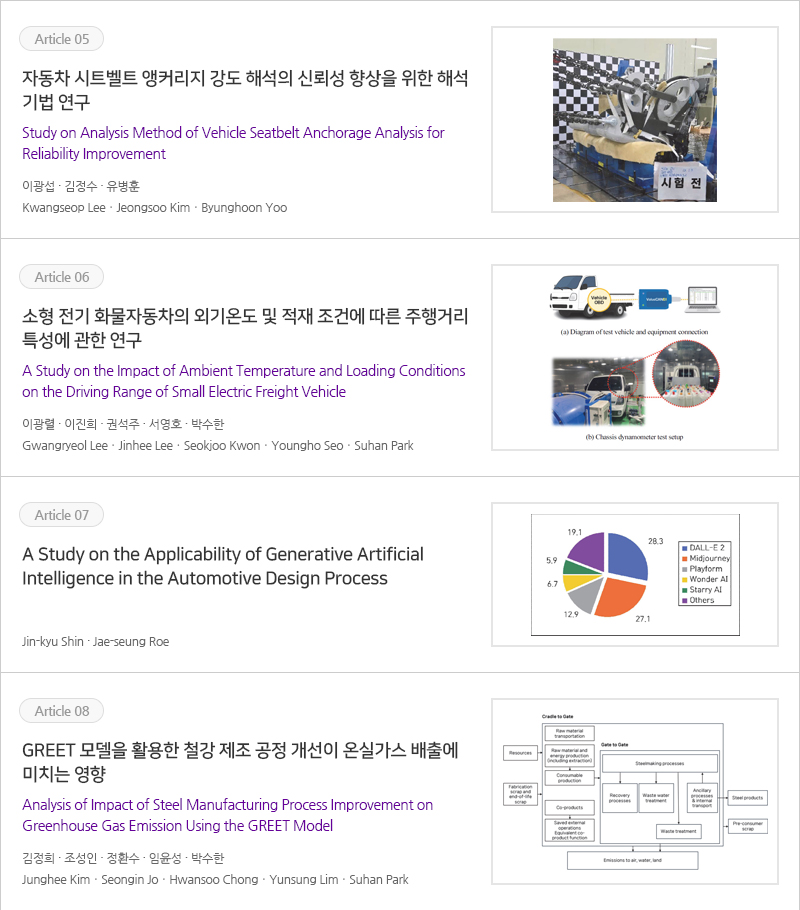Image resolution: width=800 pixels, height=910 pixels.
Task: View the steelmaking process flowchart thumbnail
Action: [x=634, y=791]
